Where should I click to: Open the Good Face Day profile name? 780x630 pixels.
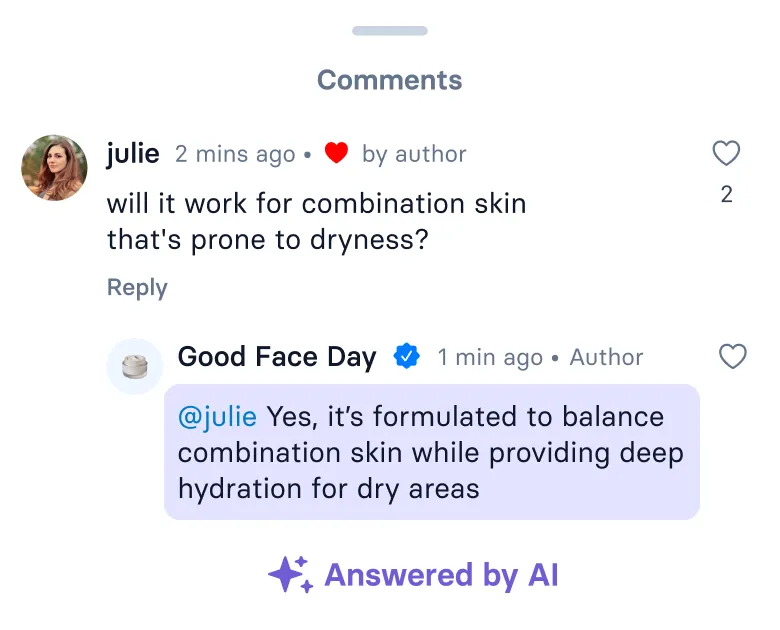[x=277, y=357]
